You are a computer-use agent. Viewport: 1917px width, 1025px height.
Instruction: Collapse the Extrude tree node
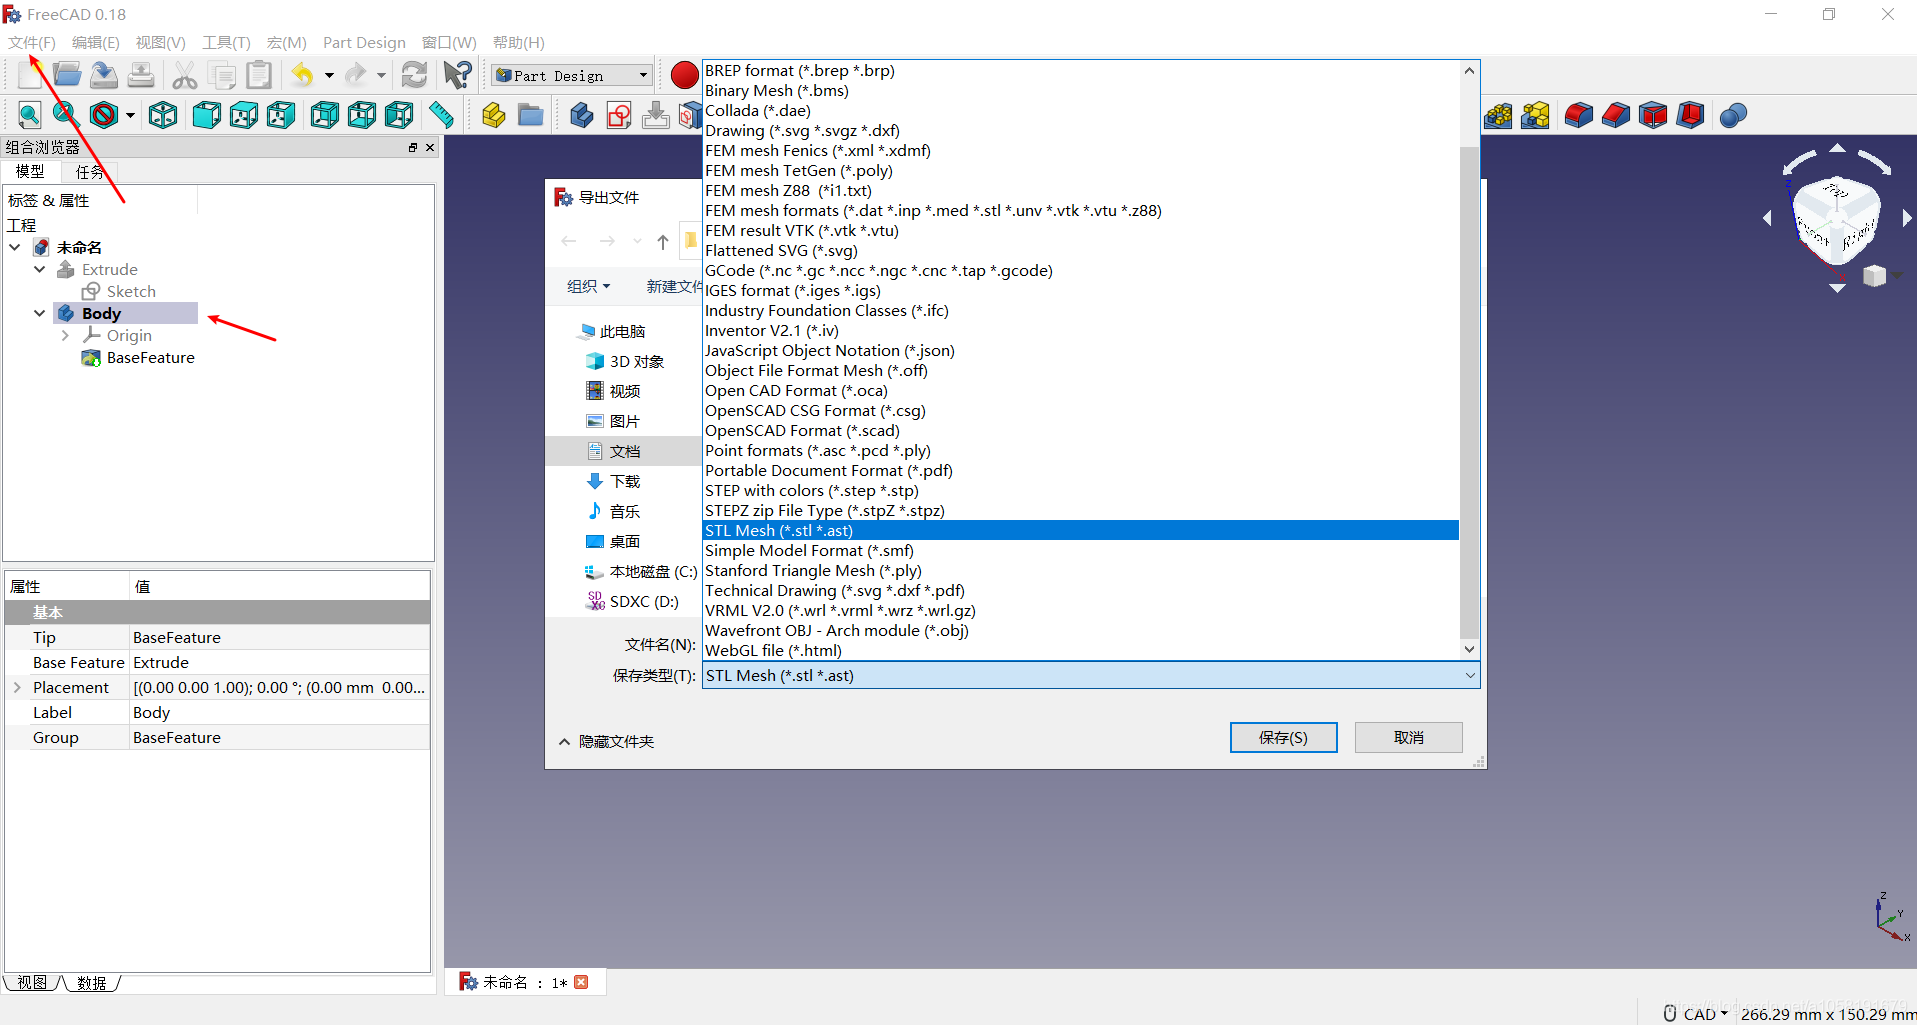40,269
